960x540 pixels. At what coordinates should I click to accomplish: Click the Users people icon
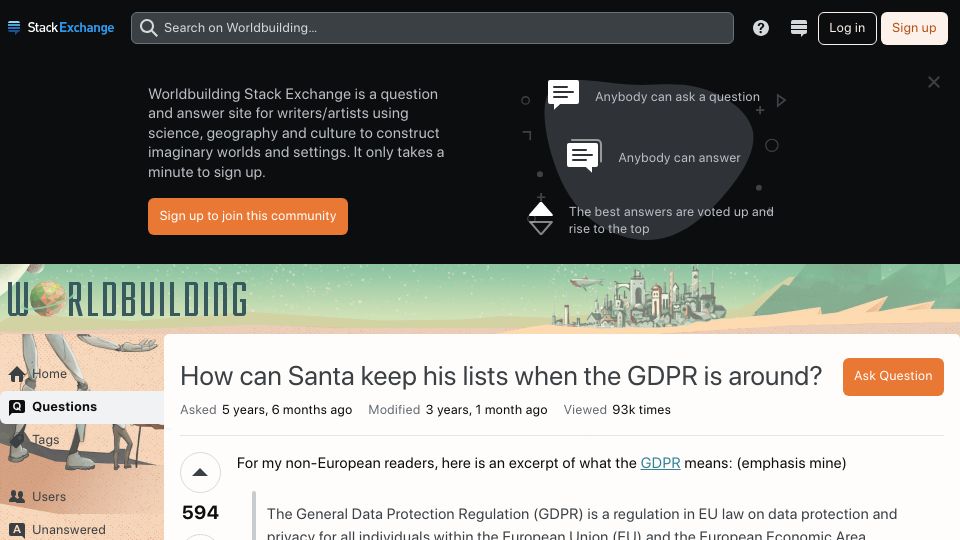click(x=17, y=497)
